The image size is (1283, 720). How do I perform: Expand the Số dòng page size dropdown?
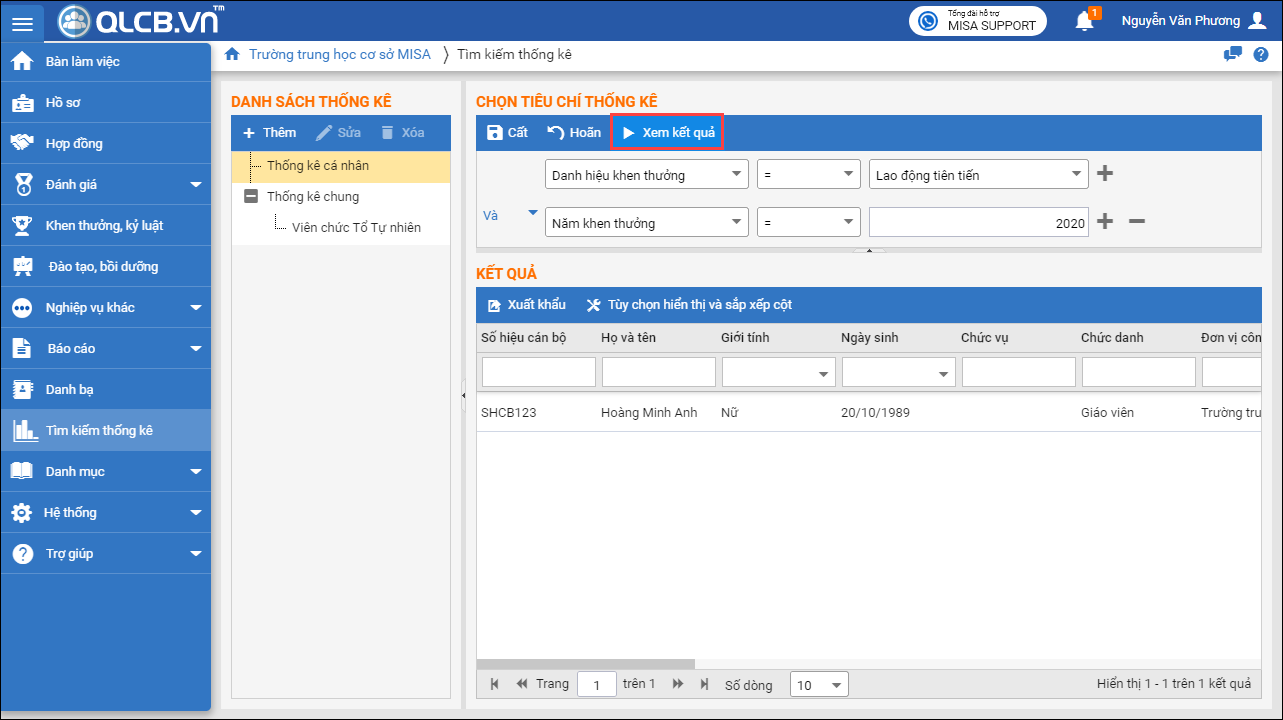point(819,685)
